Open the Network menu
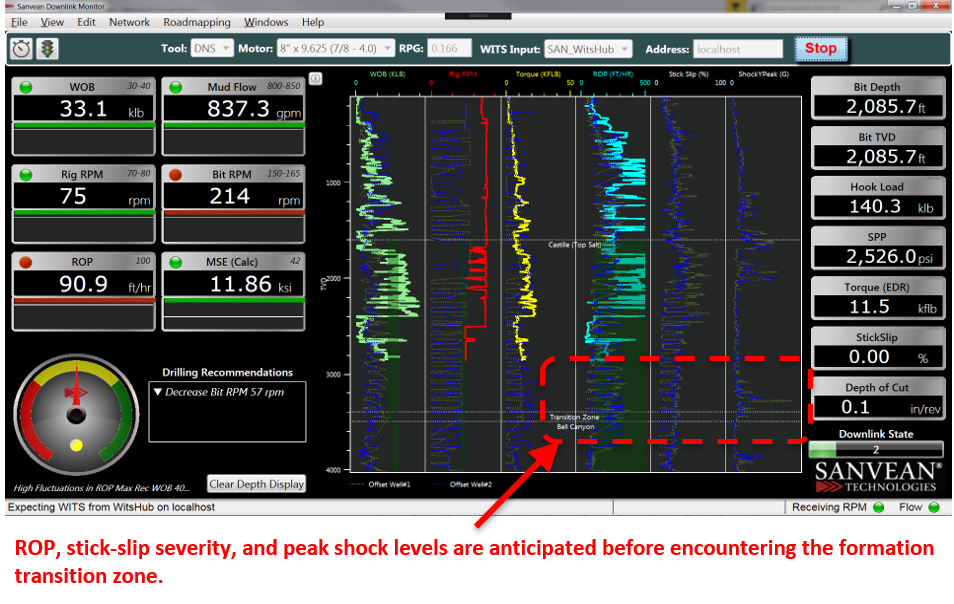The width and height of the screenshot is (954, 604). coord(130,23)
